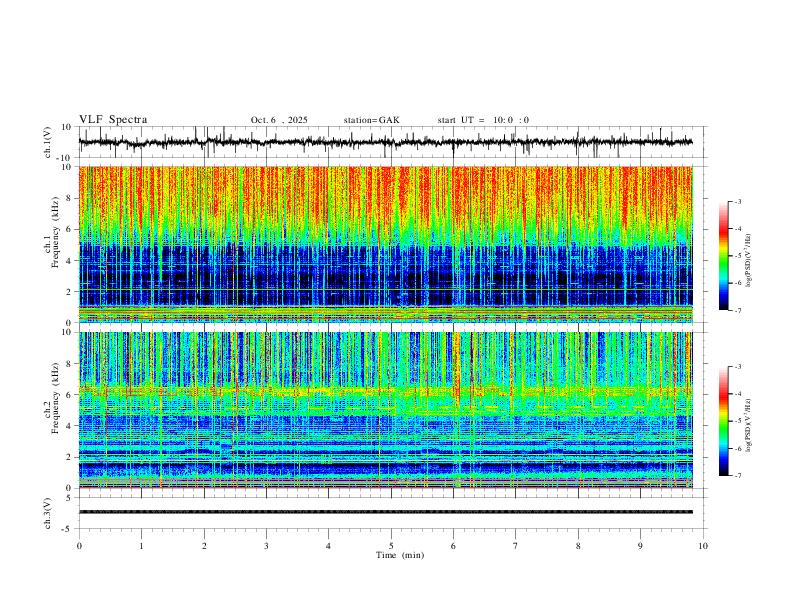Click the ch.1 spectrogram panel
The height and width of the screenshot is (612, 792).
[x=385, y=244]
